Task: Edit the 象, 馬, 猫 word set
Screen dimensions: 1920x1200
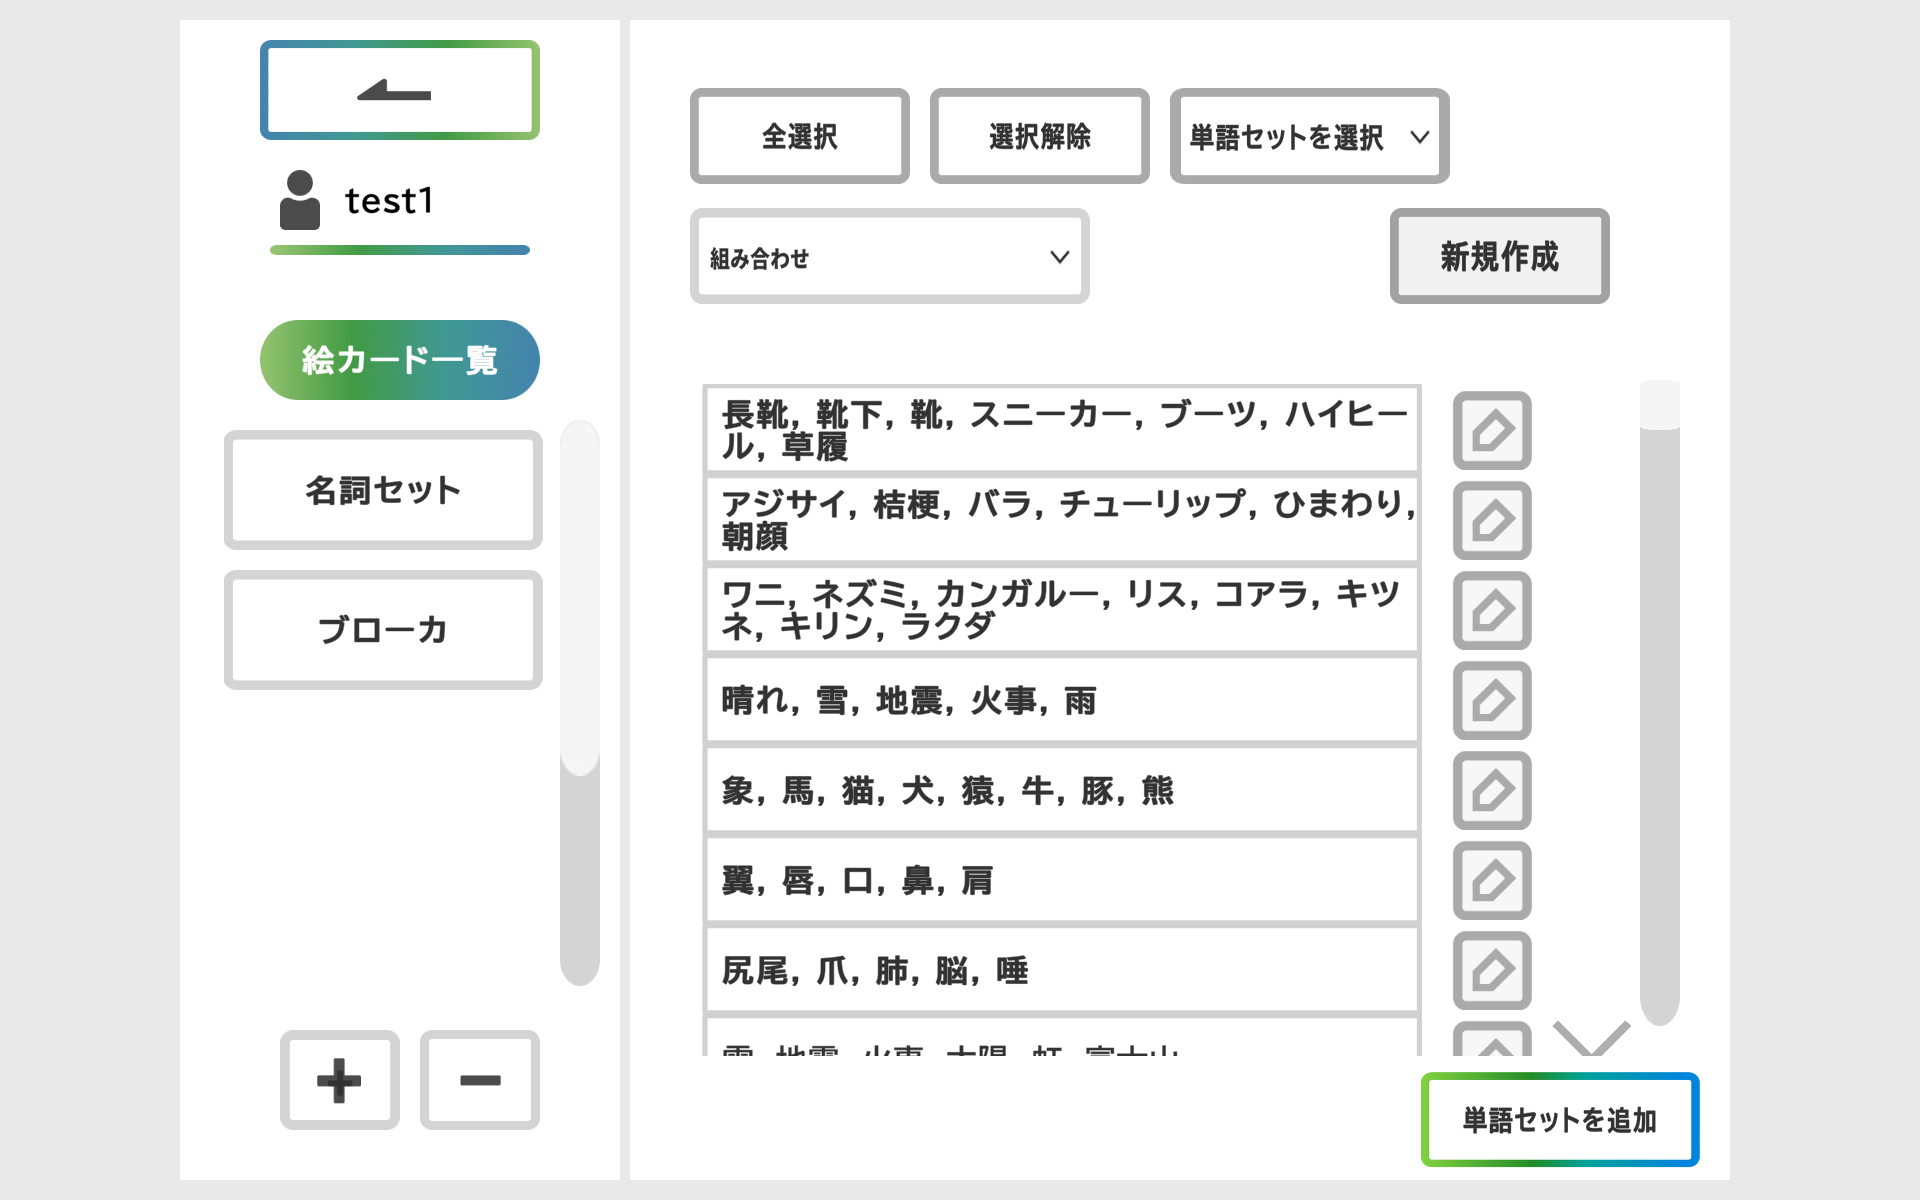Action: [x=1491, y=791]
